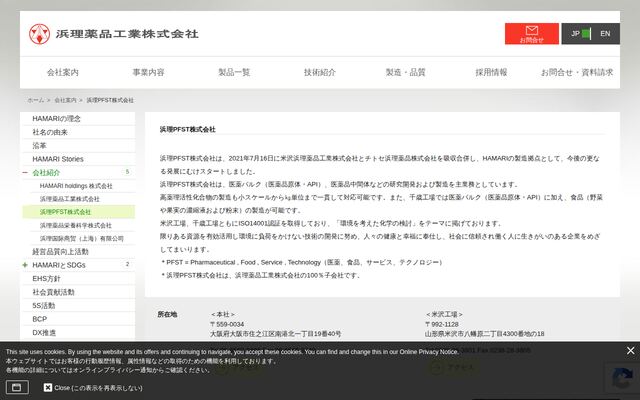
Task: Open HAMARI holdings 株式会社 sub-item
Action: (x=76, y=186)
